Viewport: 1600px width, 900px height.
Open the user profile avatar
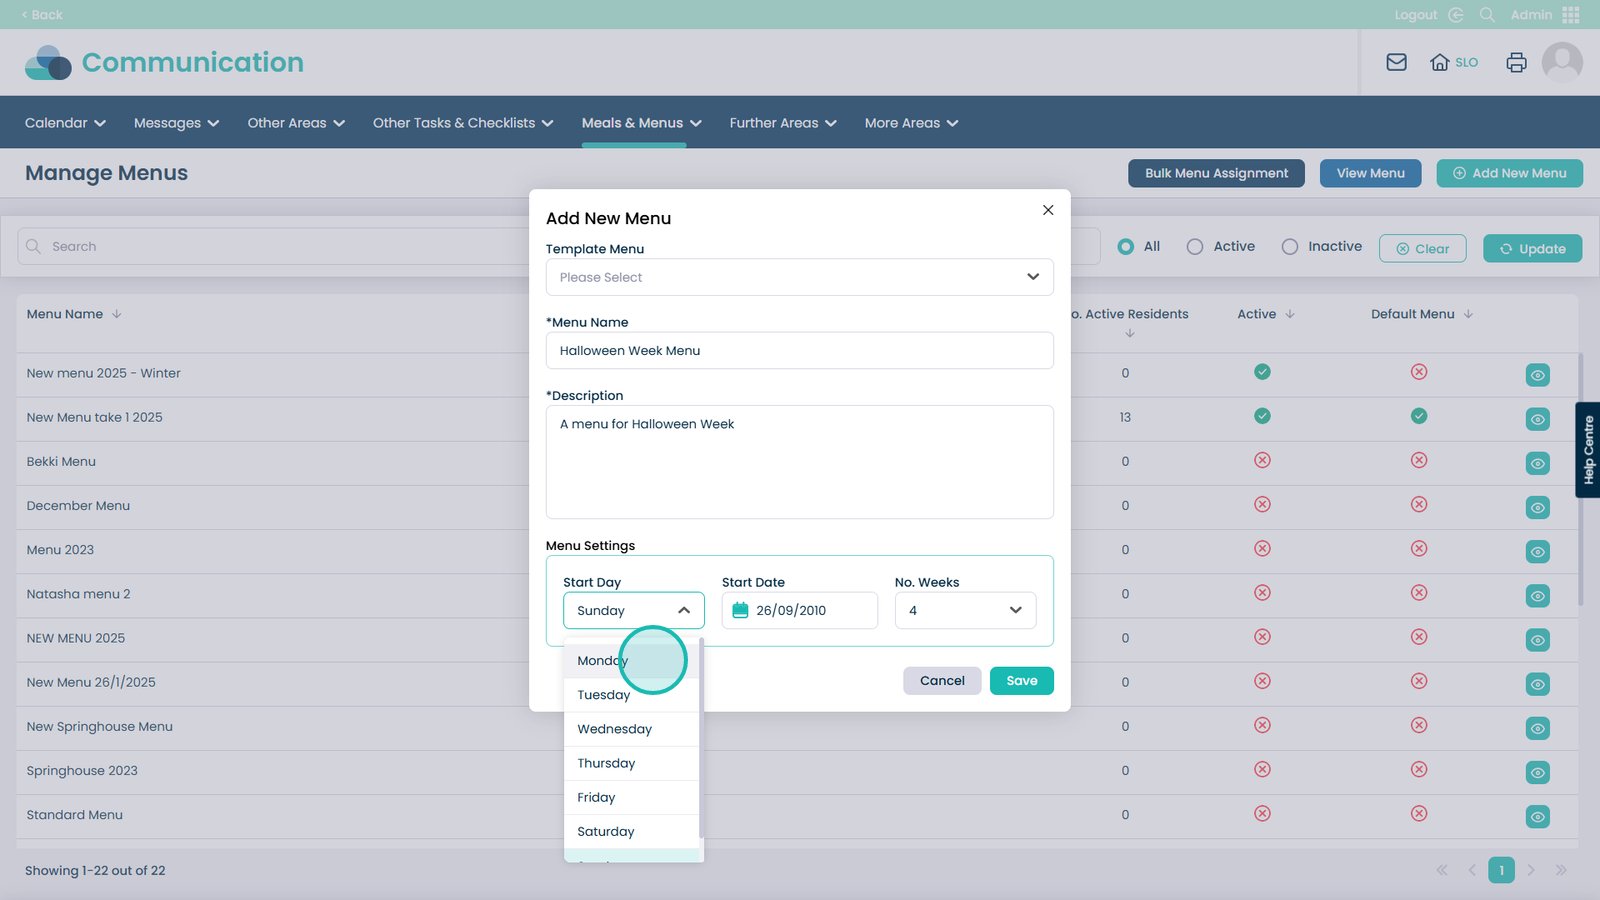[1561, 62]
